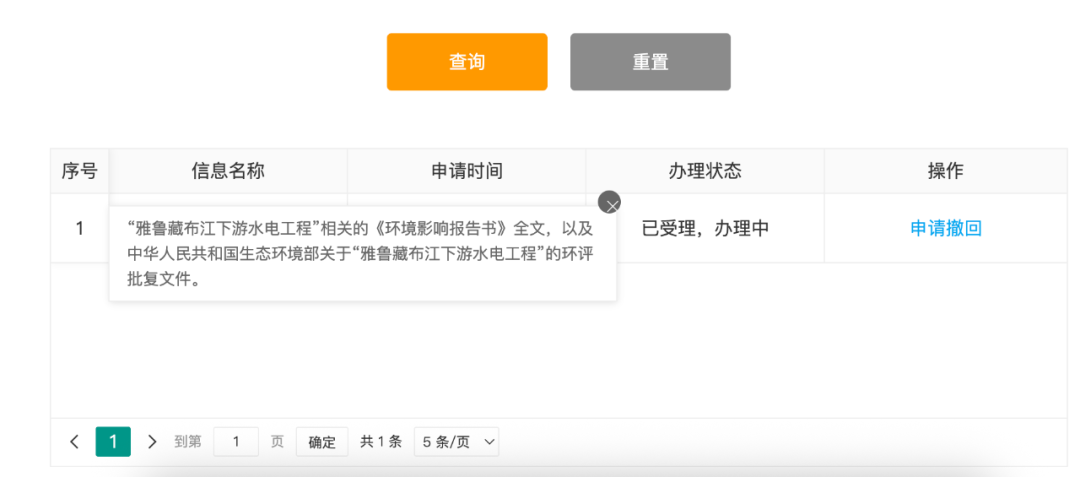Click the 共 1 条 total count text

[381, 442]
